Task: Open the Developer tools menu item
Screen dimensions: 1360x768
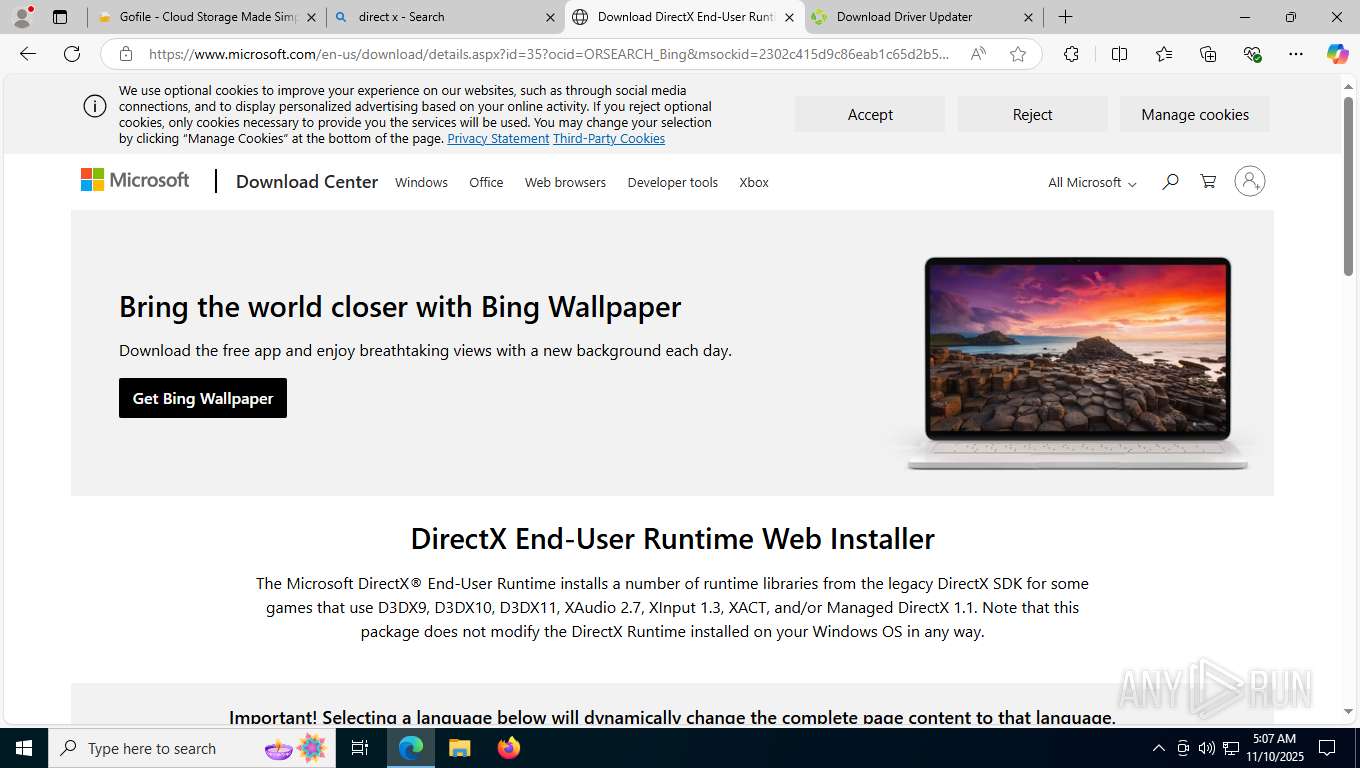Action: point(672,182)
